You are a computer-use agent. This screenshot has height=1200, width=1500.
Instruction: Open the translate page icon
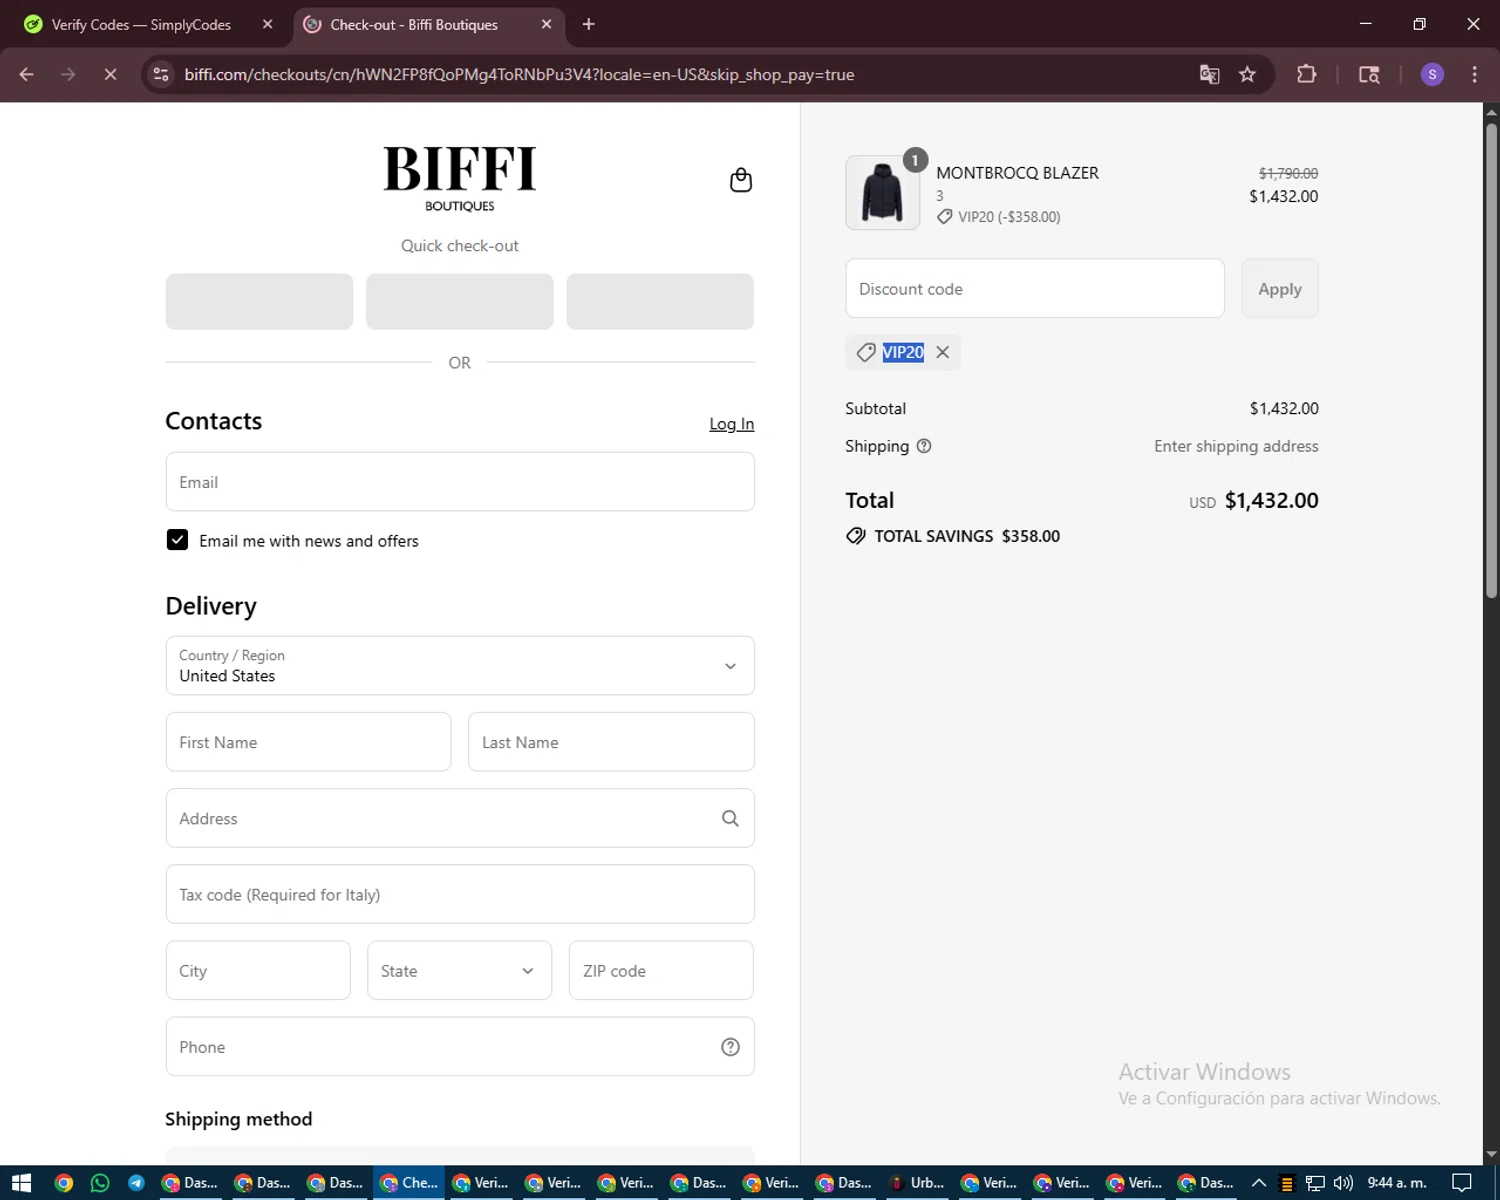1209,74
